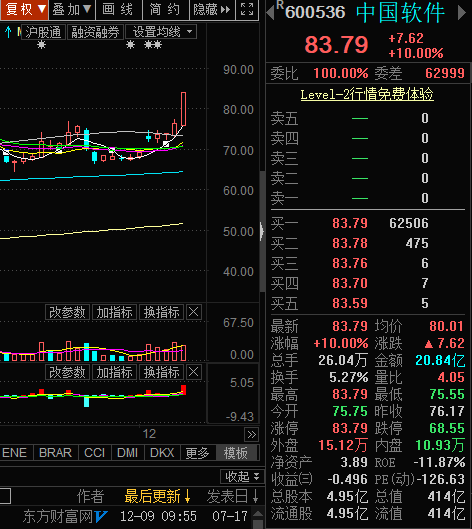472x529 pixels.
Task: Click the latest tall red candlestick
Action: click(x=183, y=109)
